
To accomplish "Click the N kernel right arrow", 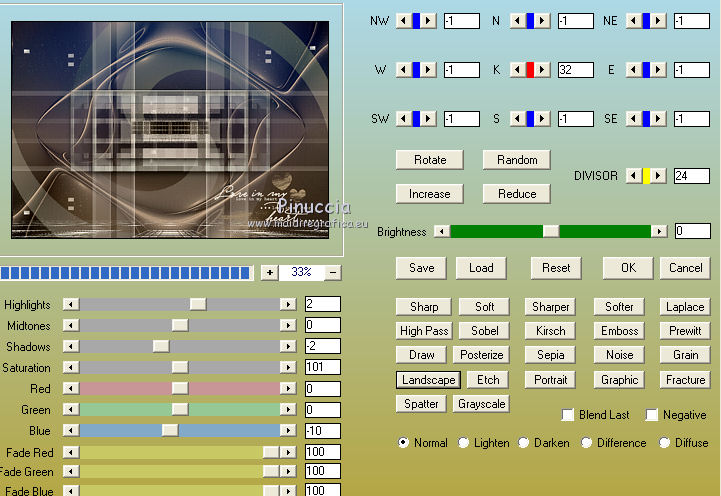I will [x=542, y=21].
